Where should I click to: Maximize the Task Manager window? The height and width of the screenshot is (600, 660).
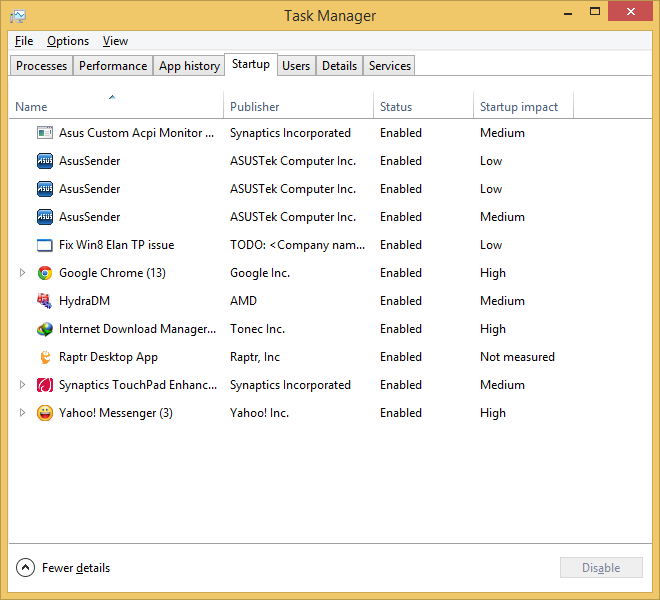tap(595, 12)
